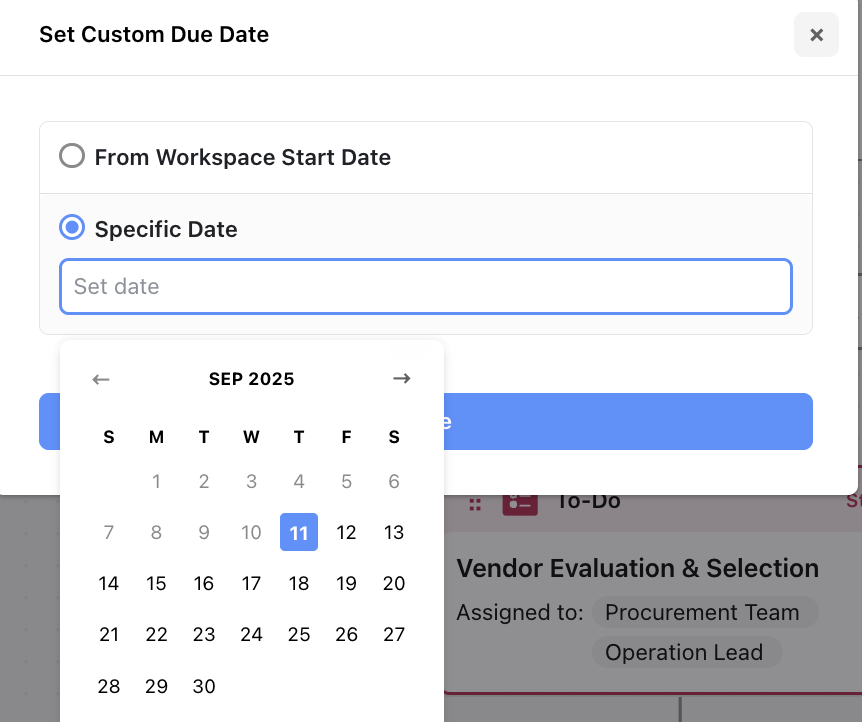Grab the drag handle beside To-Do

coord(475,503)
